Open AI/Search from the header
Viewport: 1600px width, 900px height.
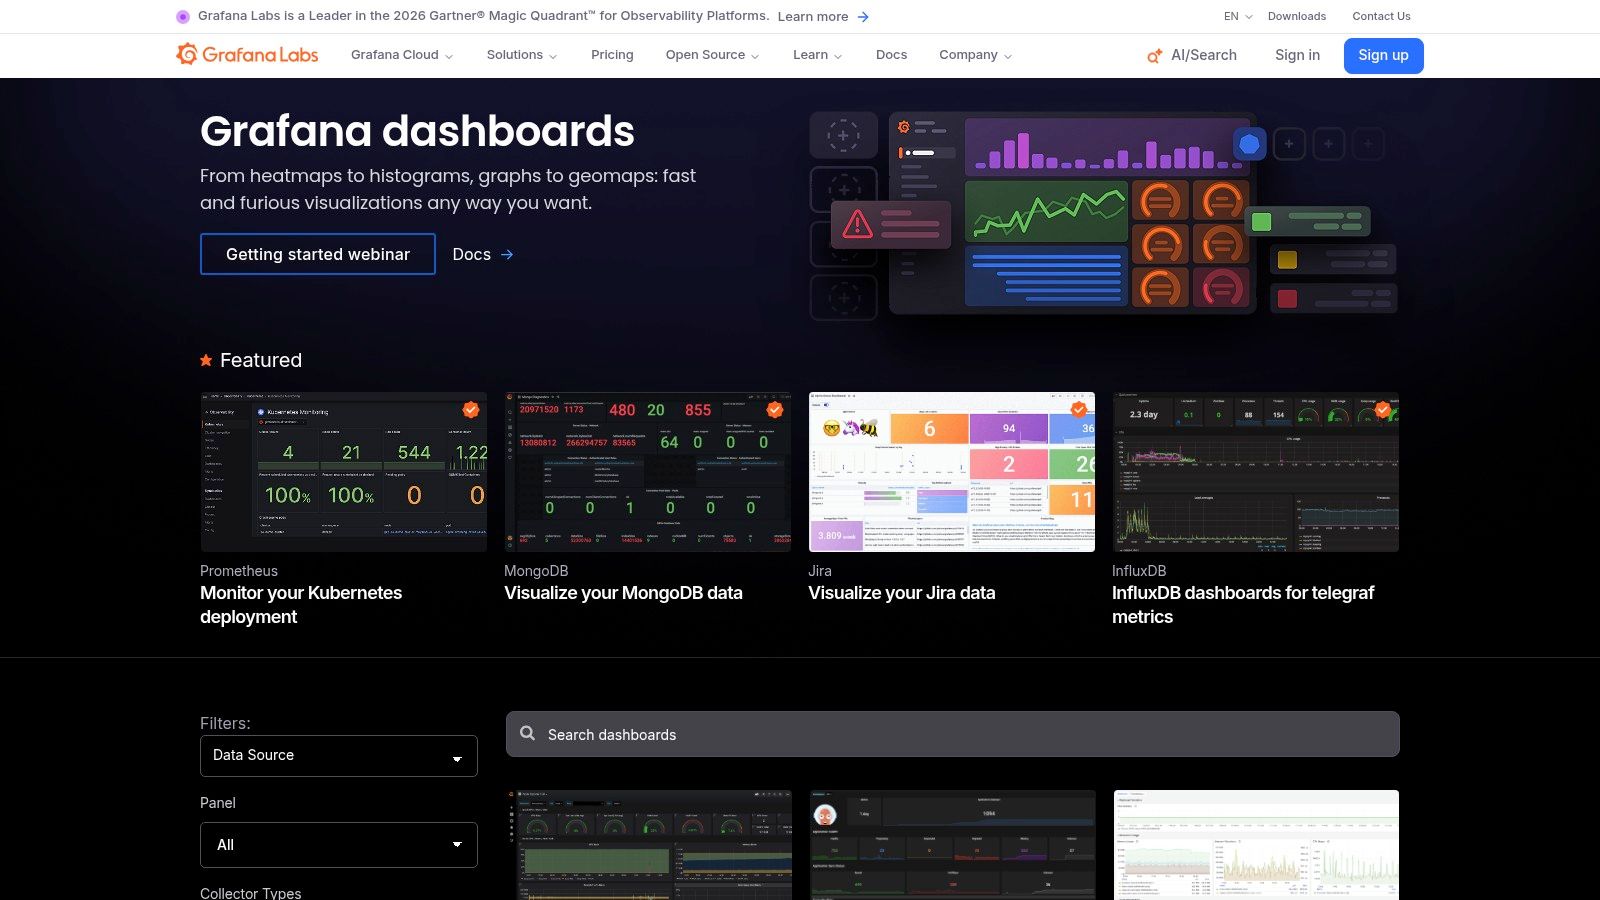coord(1192,56)
